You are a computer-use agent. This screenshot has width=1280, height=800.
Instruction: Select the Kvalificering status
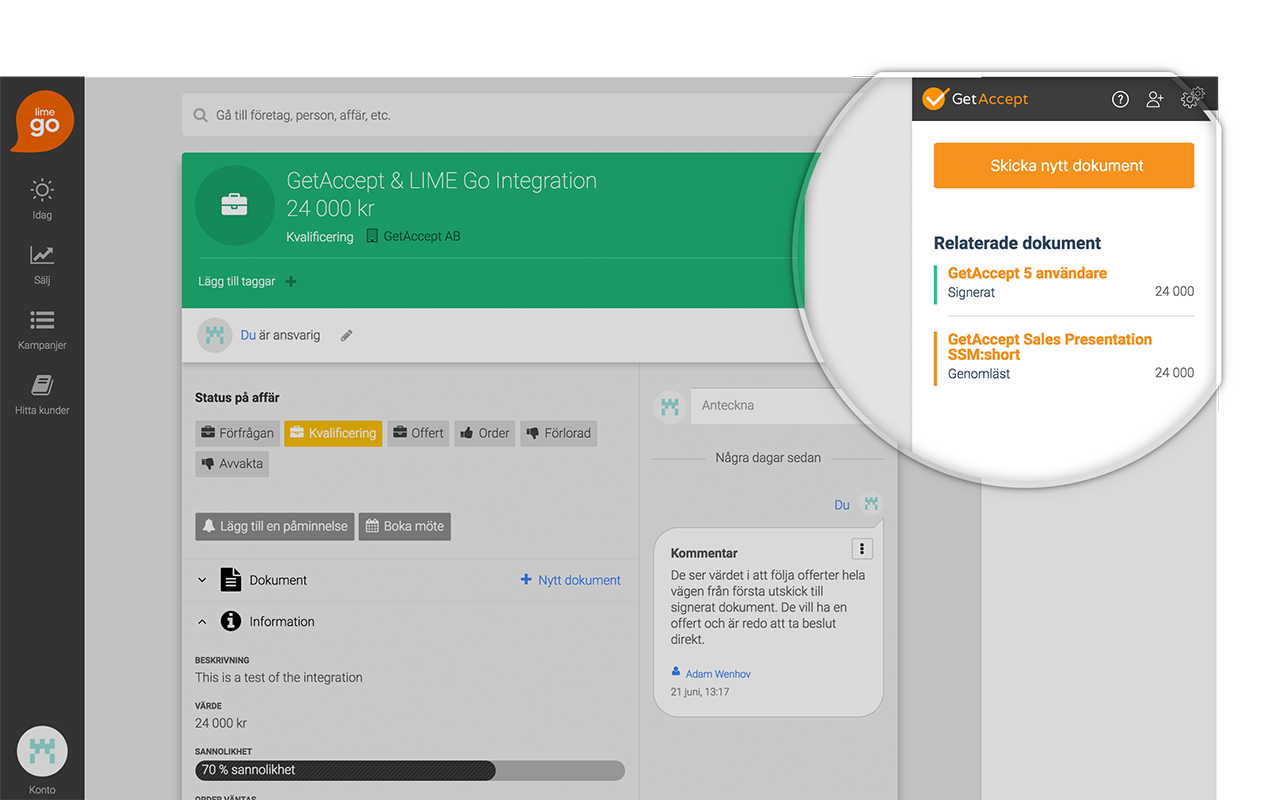tap(333, 433)
